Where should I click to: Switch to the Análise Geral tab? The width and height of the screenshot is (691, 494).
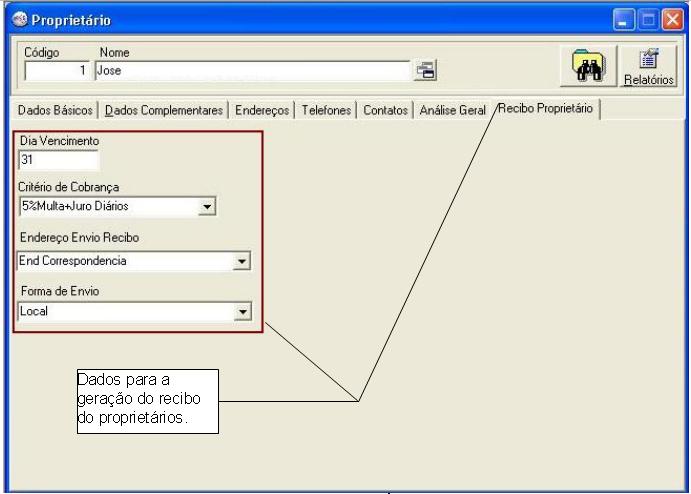coord(453,109)
